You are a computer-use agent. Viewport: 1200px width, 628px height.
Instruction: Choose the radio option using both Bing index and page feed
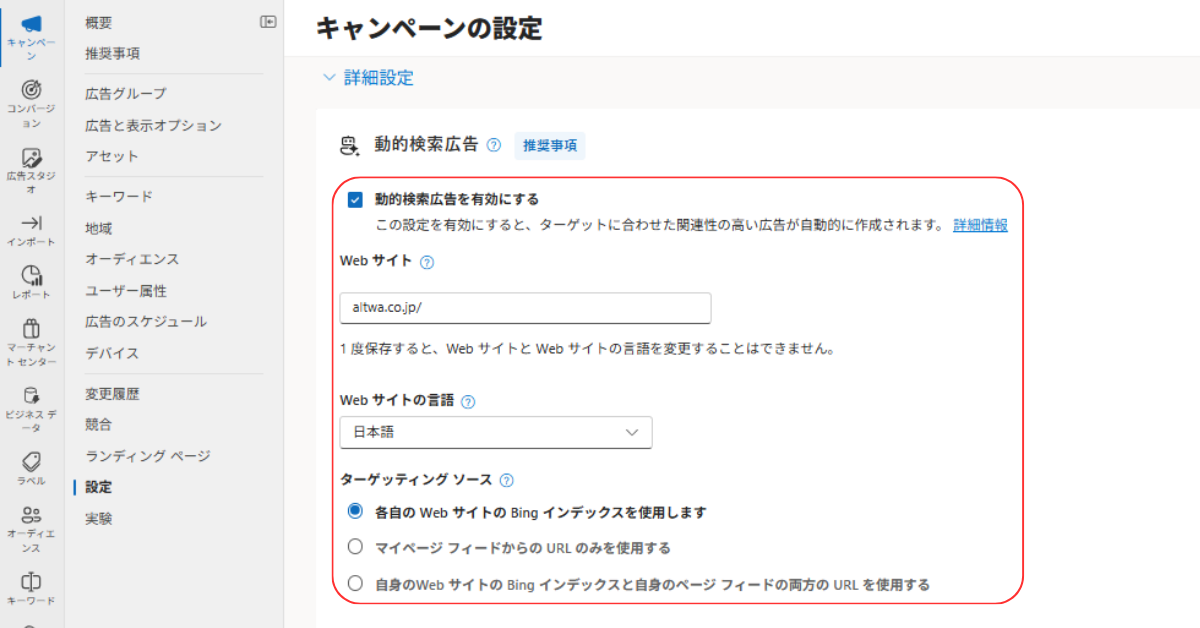point(355,584)
